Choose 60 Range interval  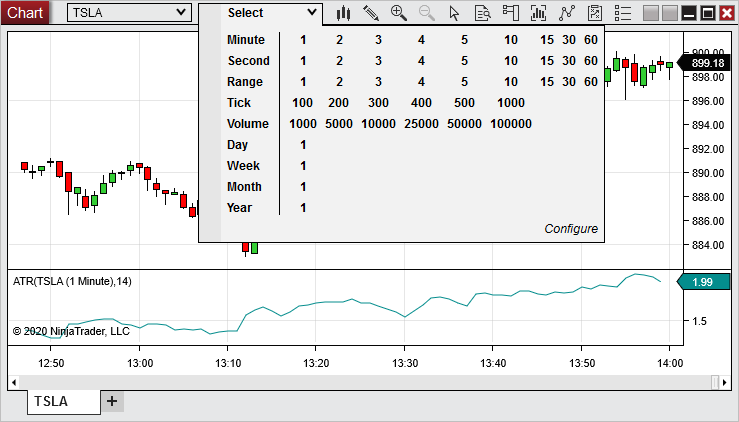(x=591, y=82)
